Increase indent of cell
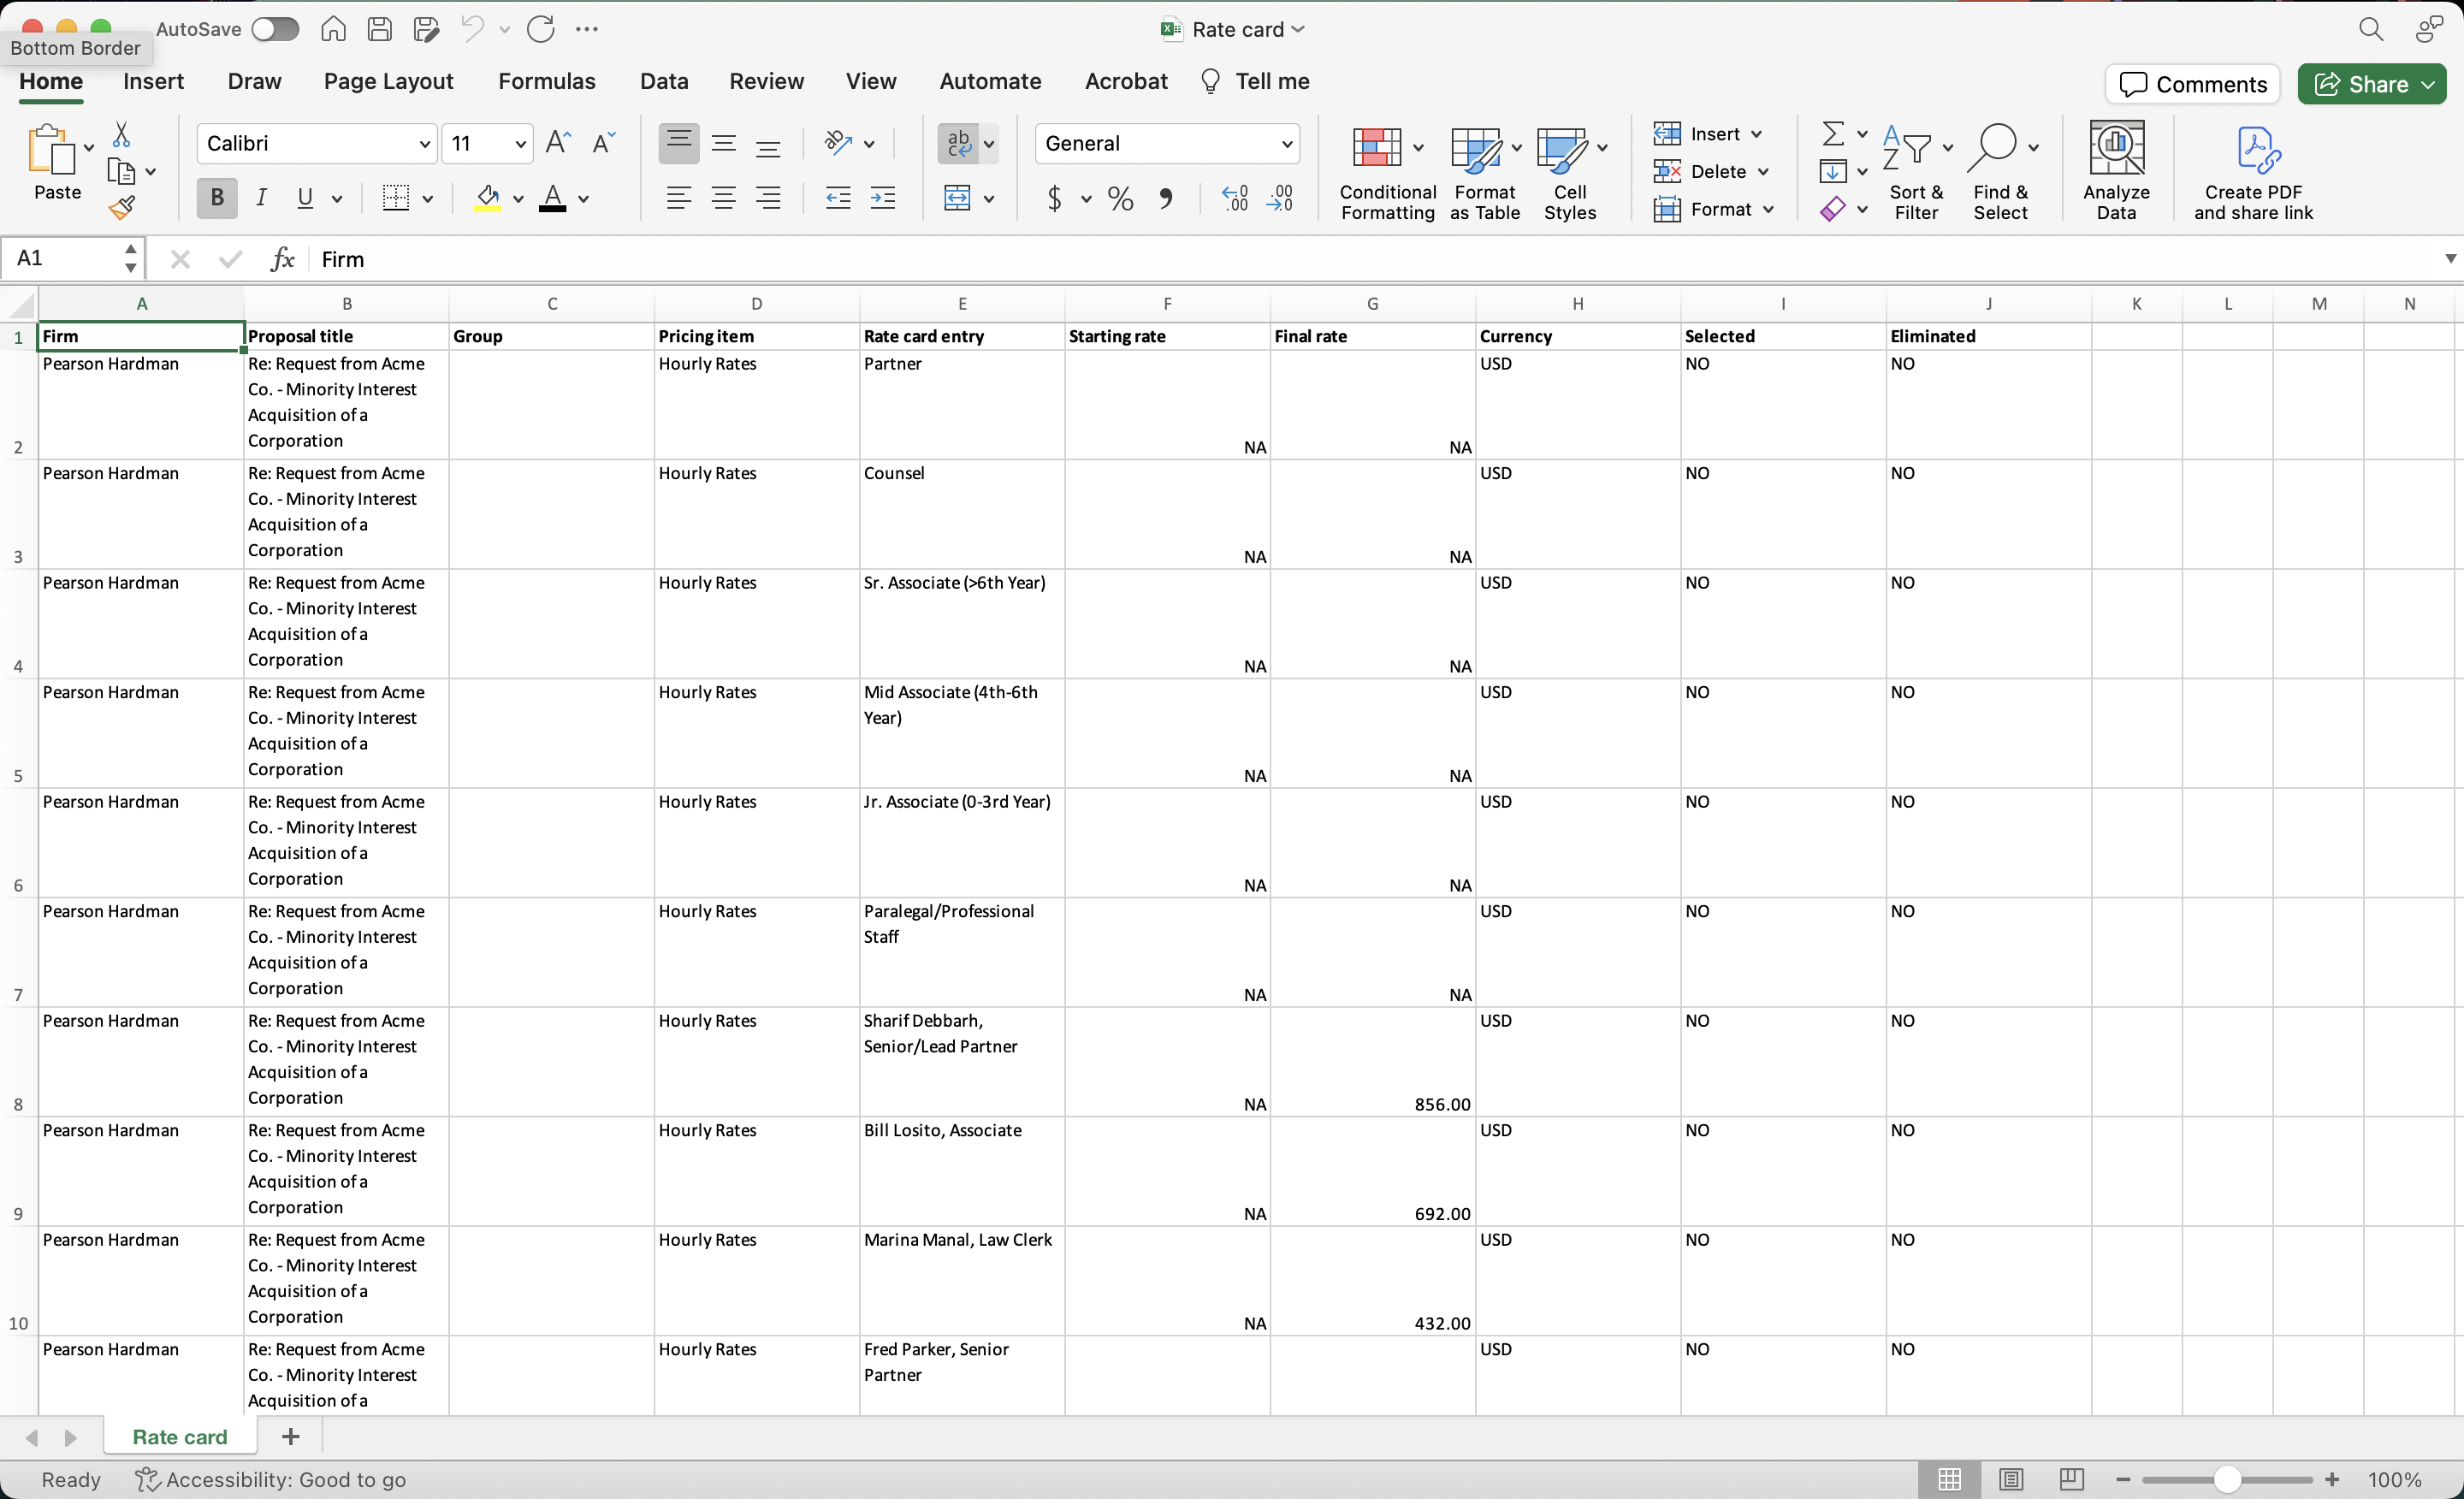Screen dimensions: 2464x1499 tap(883, 198)
